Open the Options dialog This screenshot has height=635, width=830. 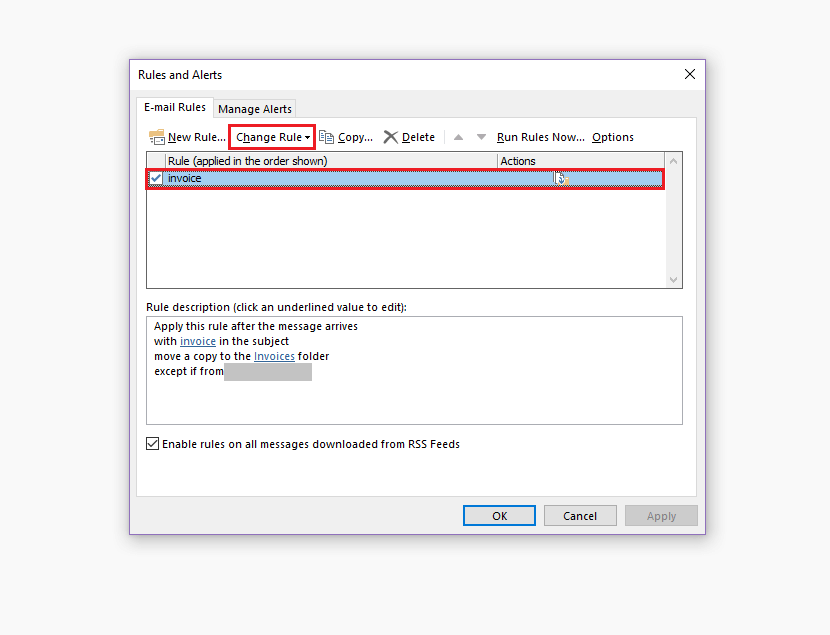click(612, 137)
